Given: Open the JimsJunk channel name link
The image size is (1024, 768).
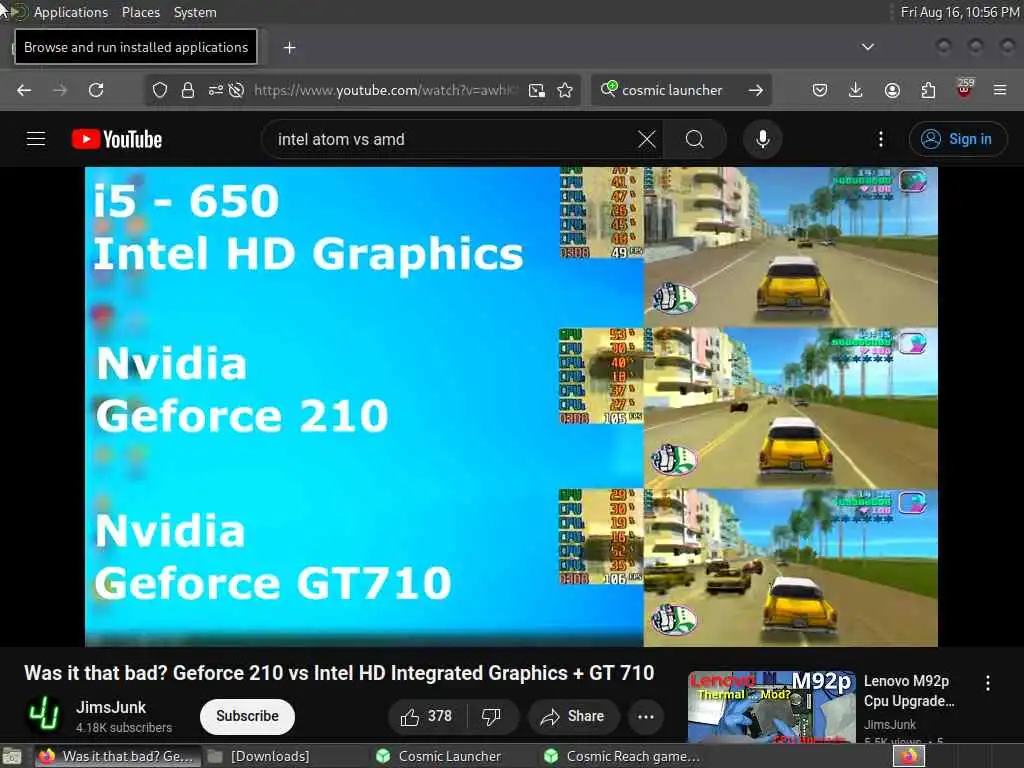Looking at the screenshot, I should tap(111, 707).
